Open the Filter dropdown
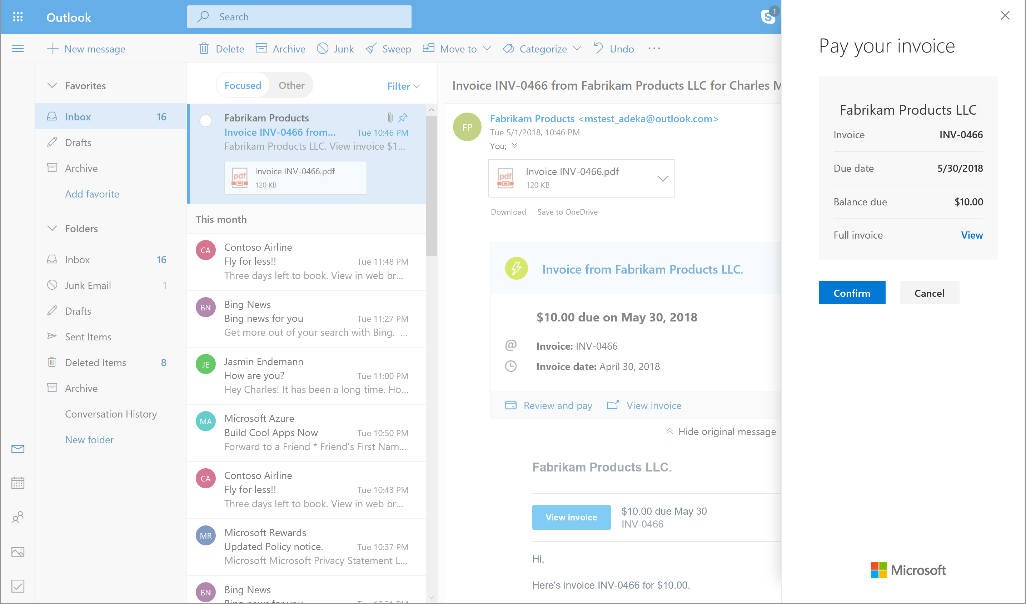Screen dimensions: 1026x604 click(400, 86)
